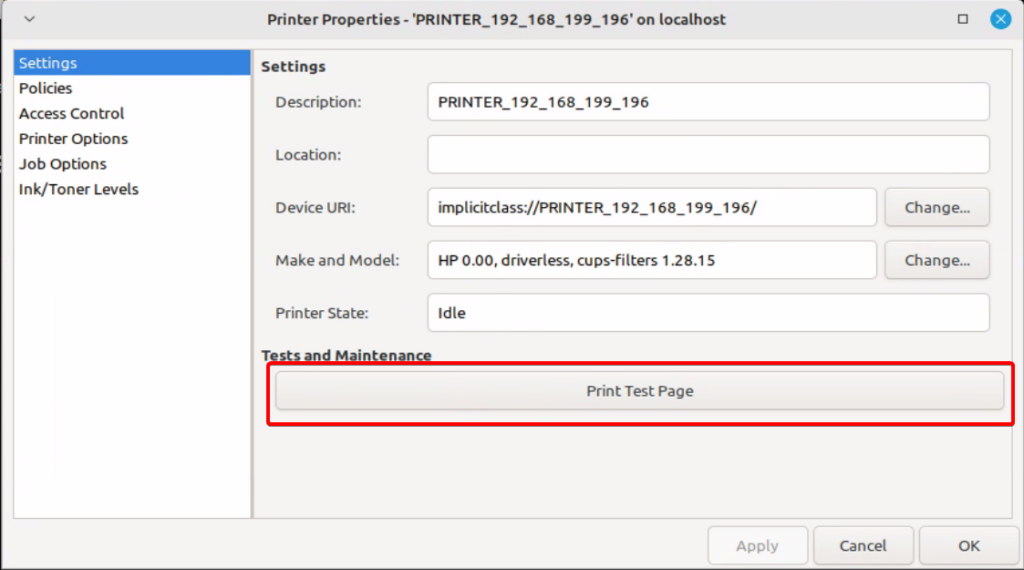This screenshot has height=570, width=1024.
Task: View Ink/Toner Levels page
Action: tap(79, 189)
